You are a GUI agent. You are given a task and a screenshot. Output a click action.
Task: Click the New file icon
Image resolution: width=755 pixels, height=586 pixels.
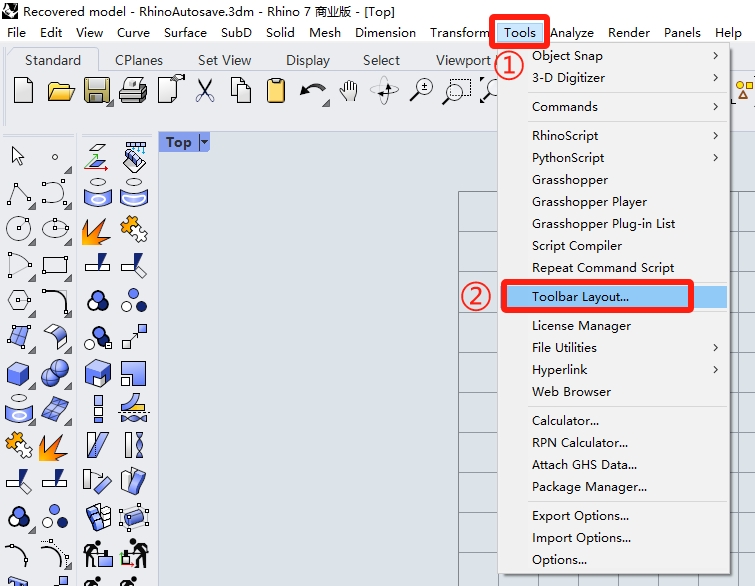(x=24, y=91)
